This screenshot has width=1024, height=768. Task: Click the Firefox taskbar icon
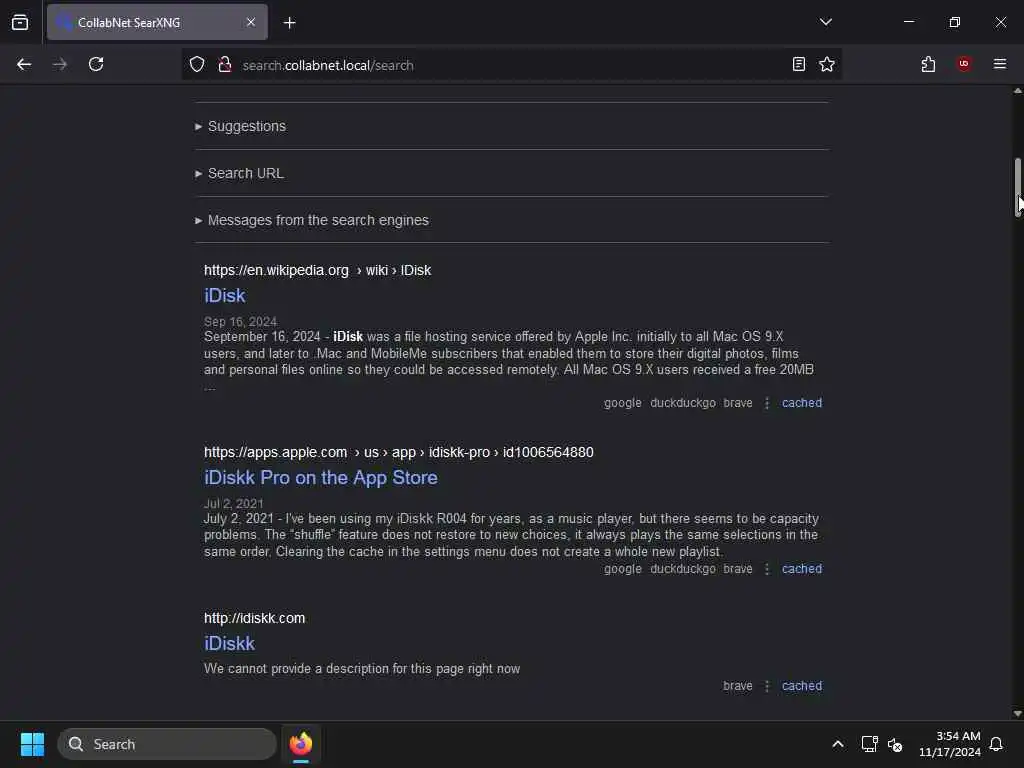pyautogui.click(x=301, y=744)
